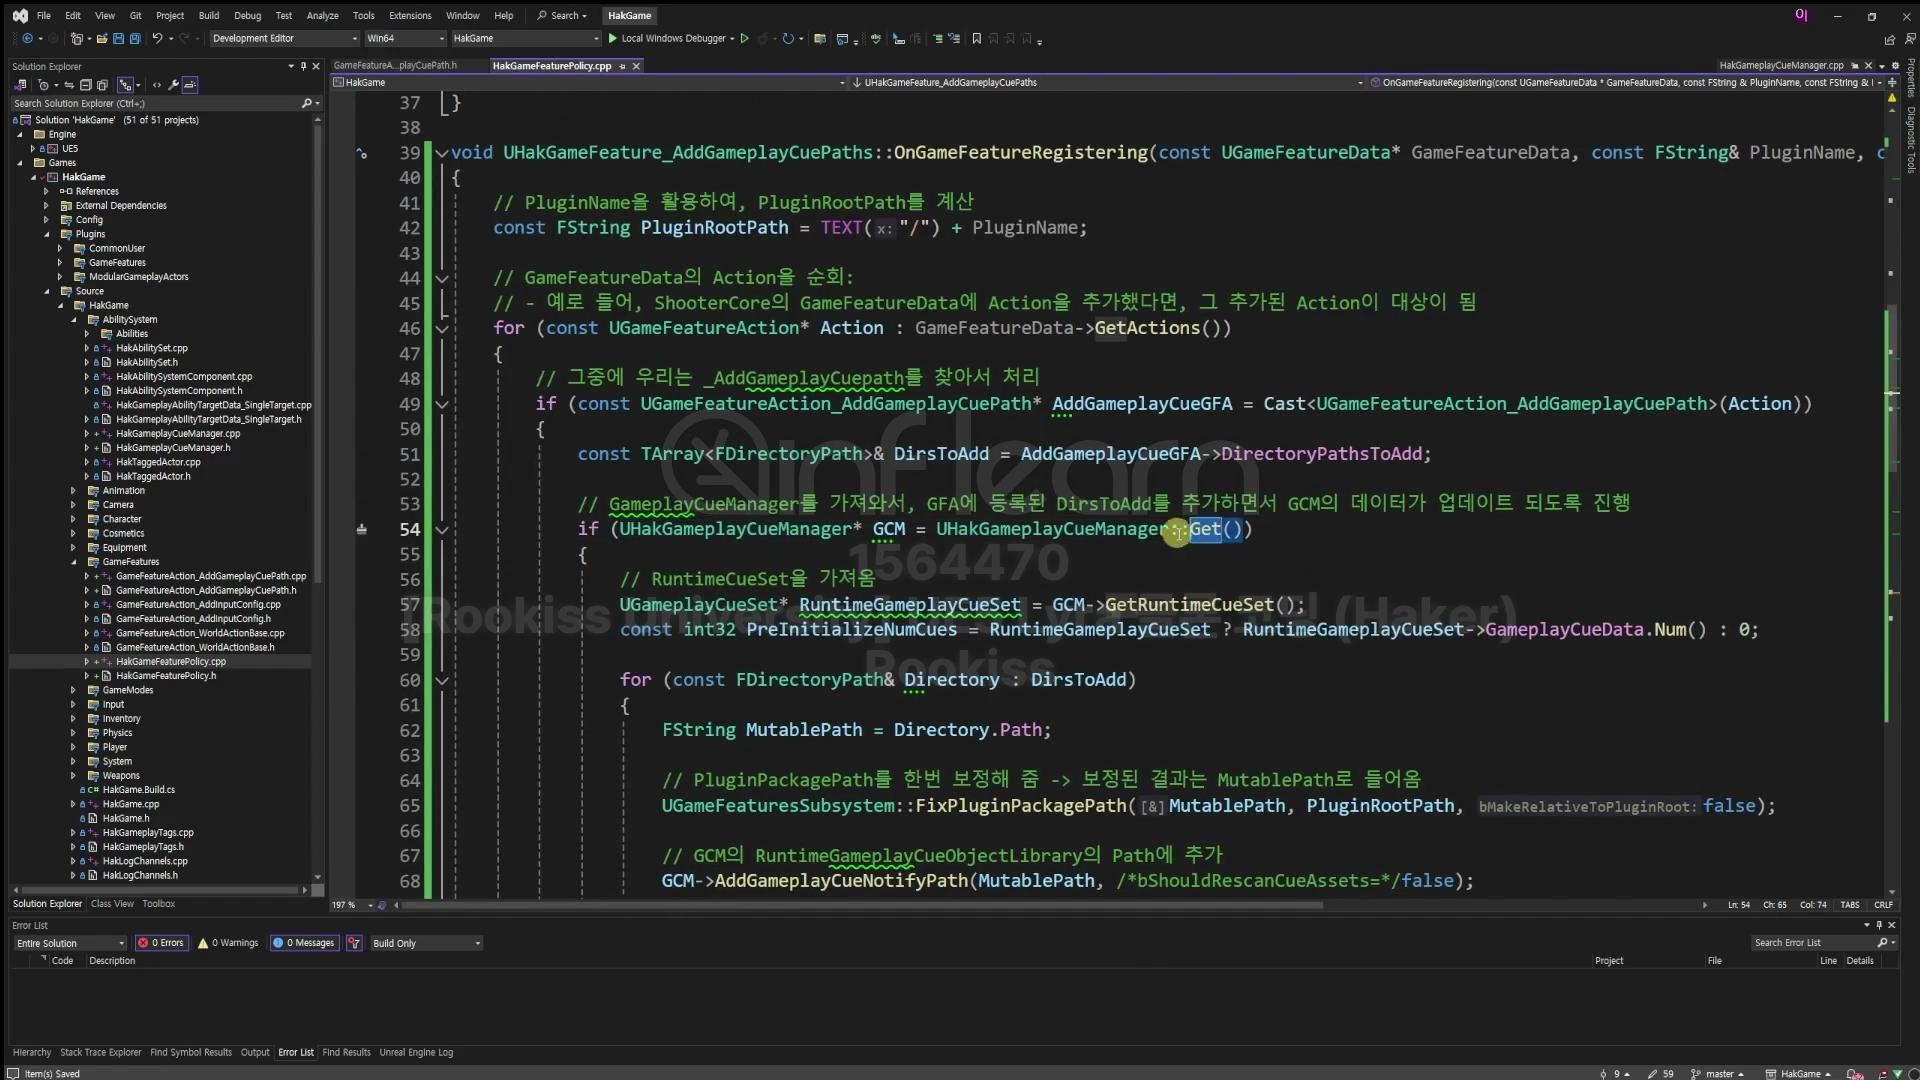Expand the Animation folder in Solution Explorer
The width and height of the screenshot is (1920, 1080).
click(x=73, y=491)
